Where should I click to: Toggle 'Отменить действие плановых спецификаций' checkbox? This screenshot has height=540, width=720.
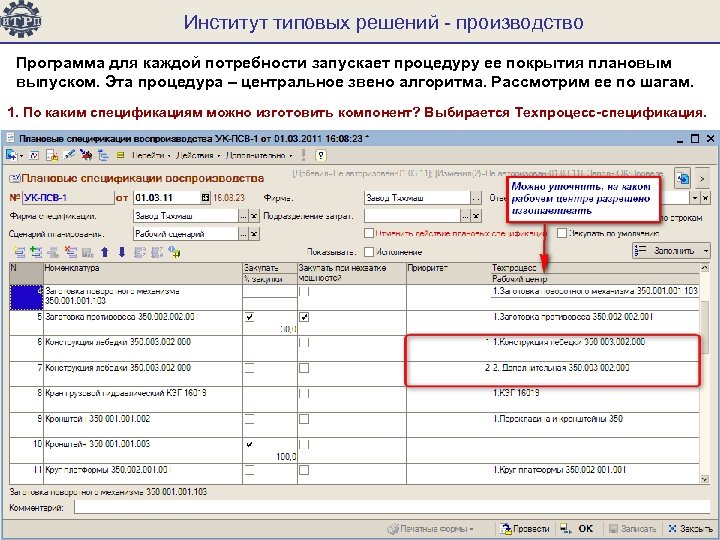369,233
